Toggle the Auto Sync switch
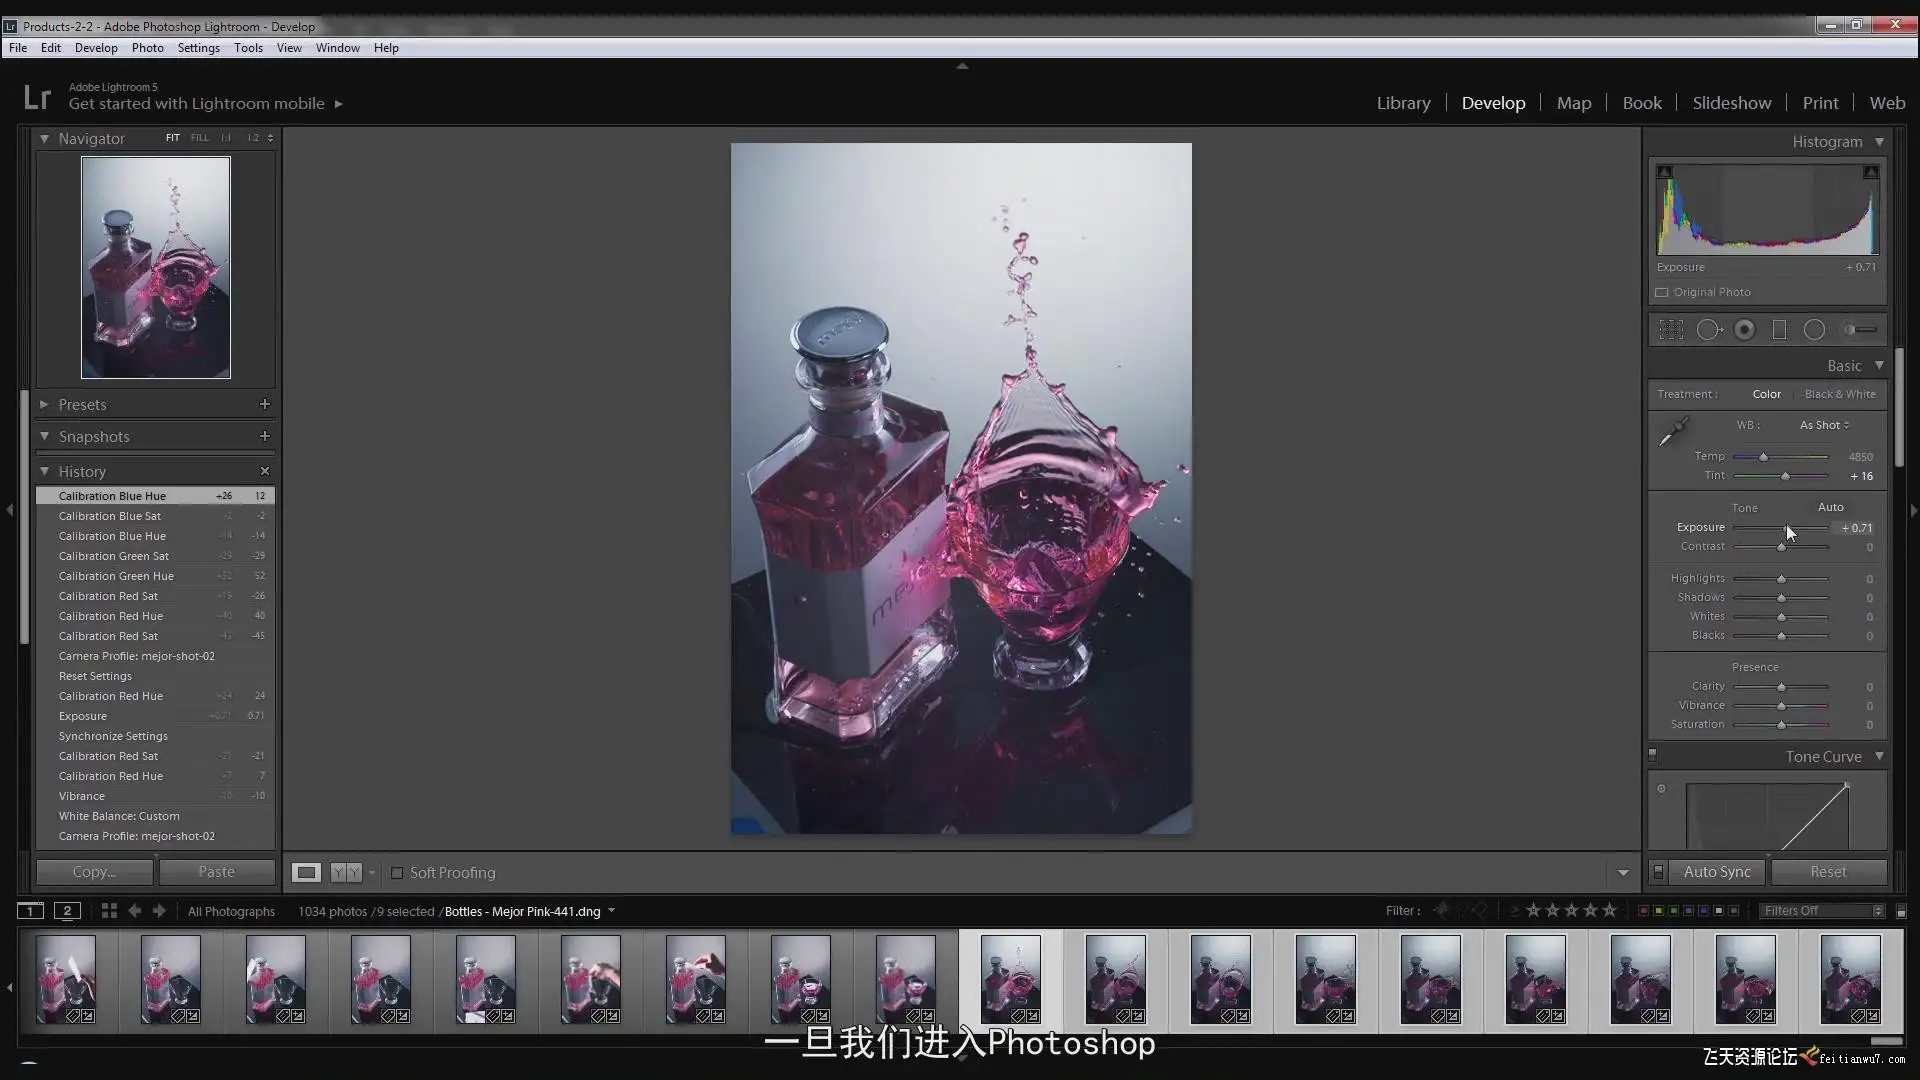1920x1080 pixels. tap(1658, 872)
